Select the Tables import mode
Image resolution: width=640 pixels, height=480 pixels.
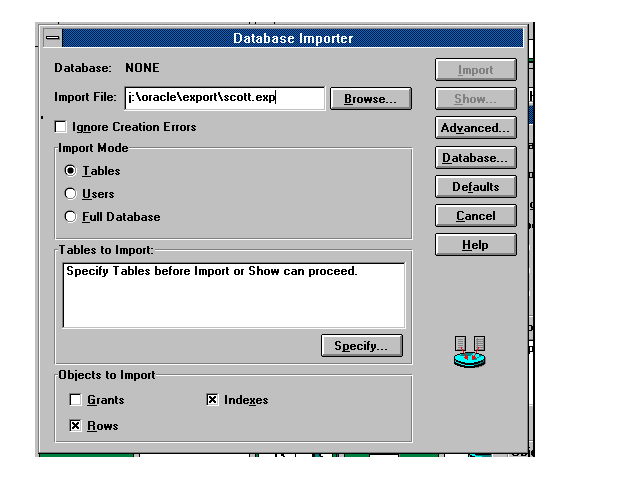tap(70, 171)
